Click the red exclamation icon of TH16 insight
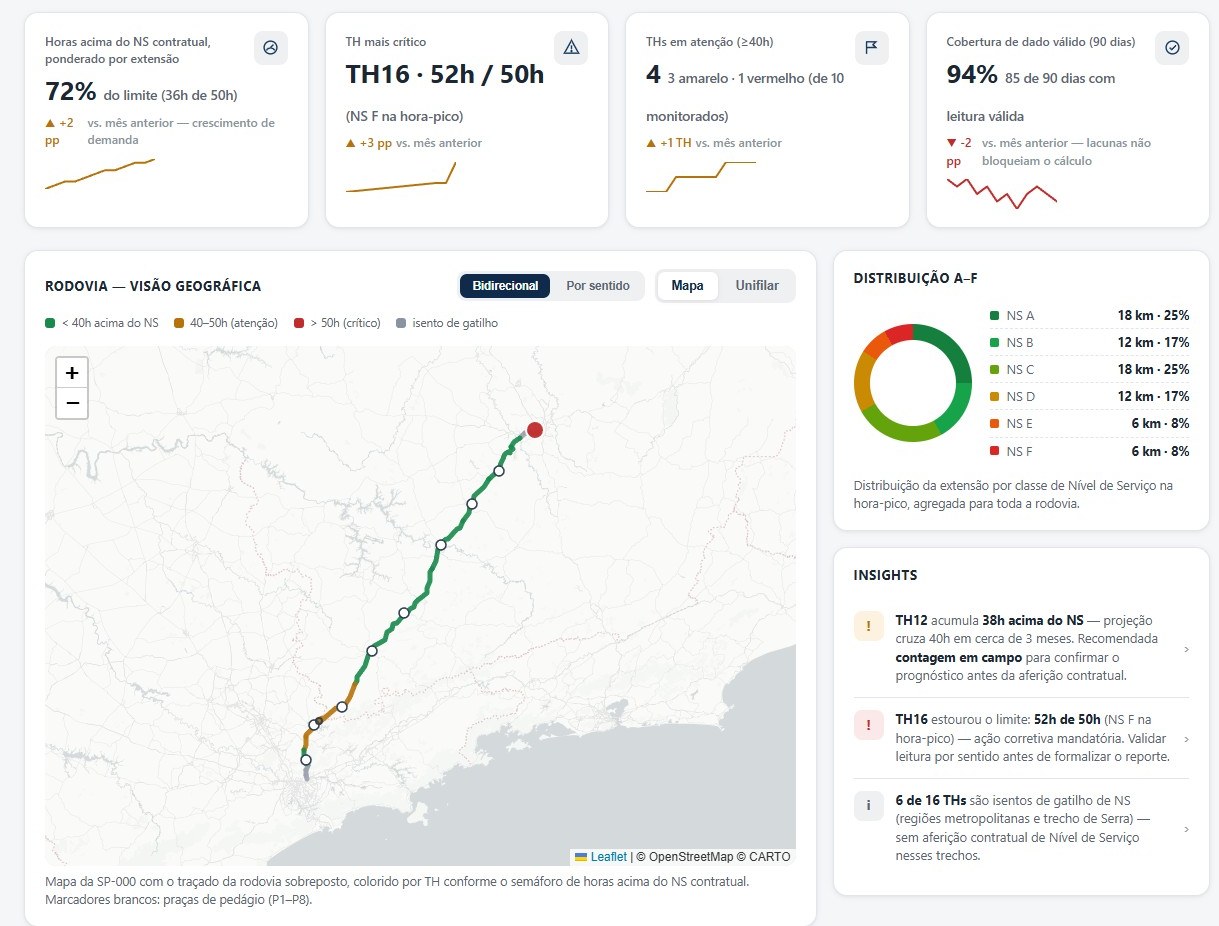Image resolution: width=1219 pixels, height=926 pixels. tap(868, 726)
